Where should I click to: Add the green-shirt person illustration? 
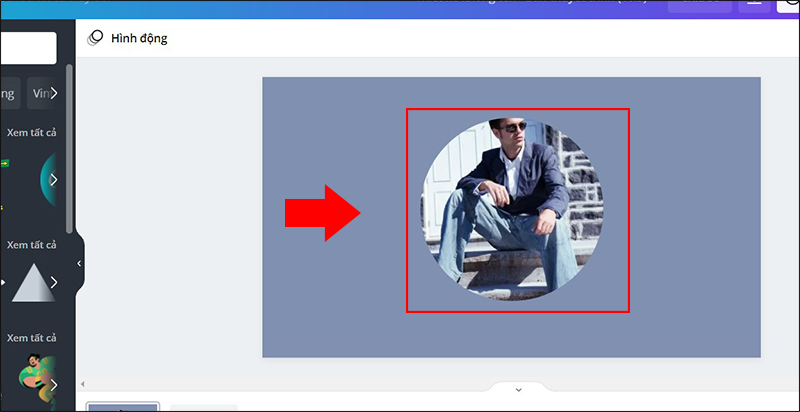(x=36, y=382)
